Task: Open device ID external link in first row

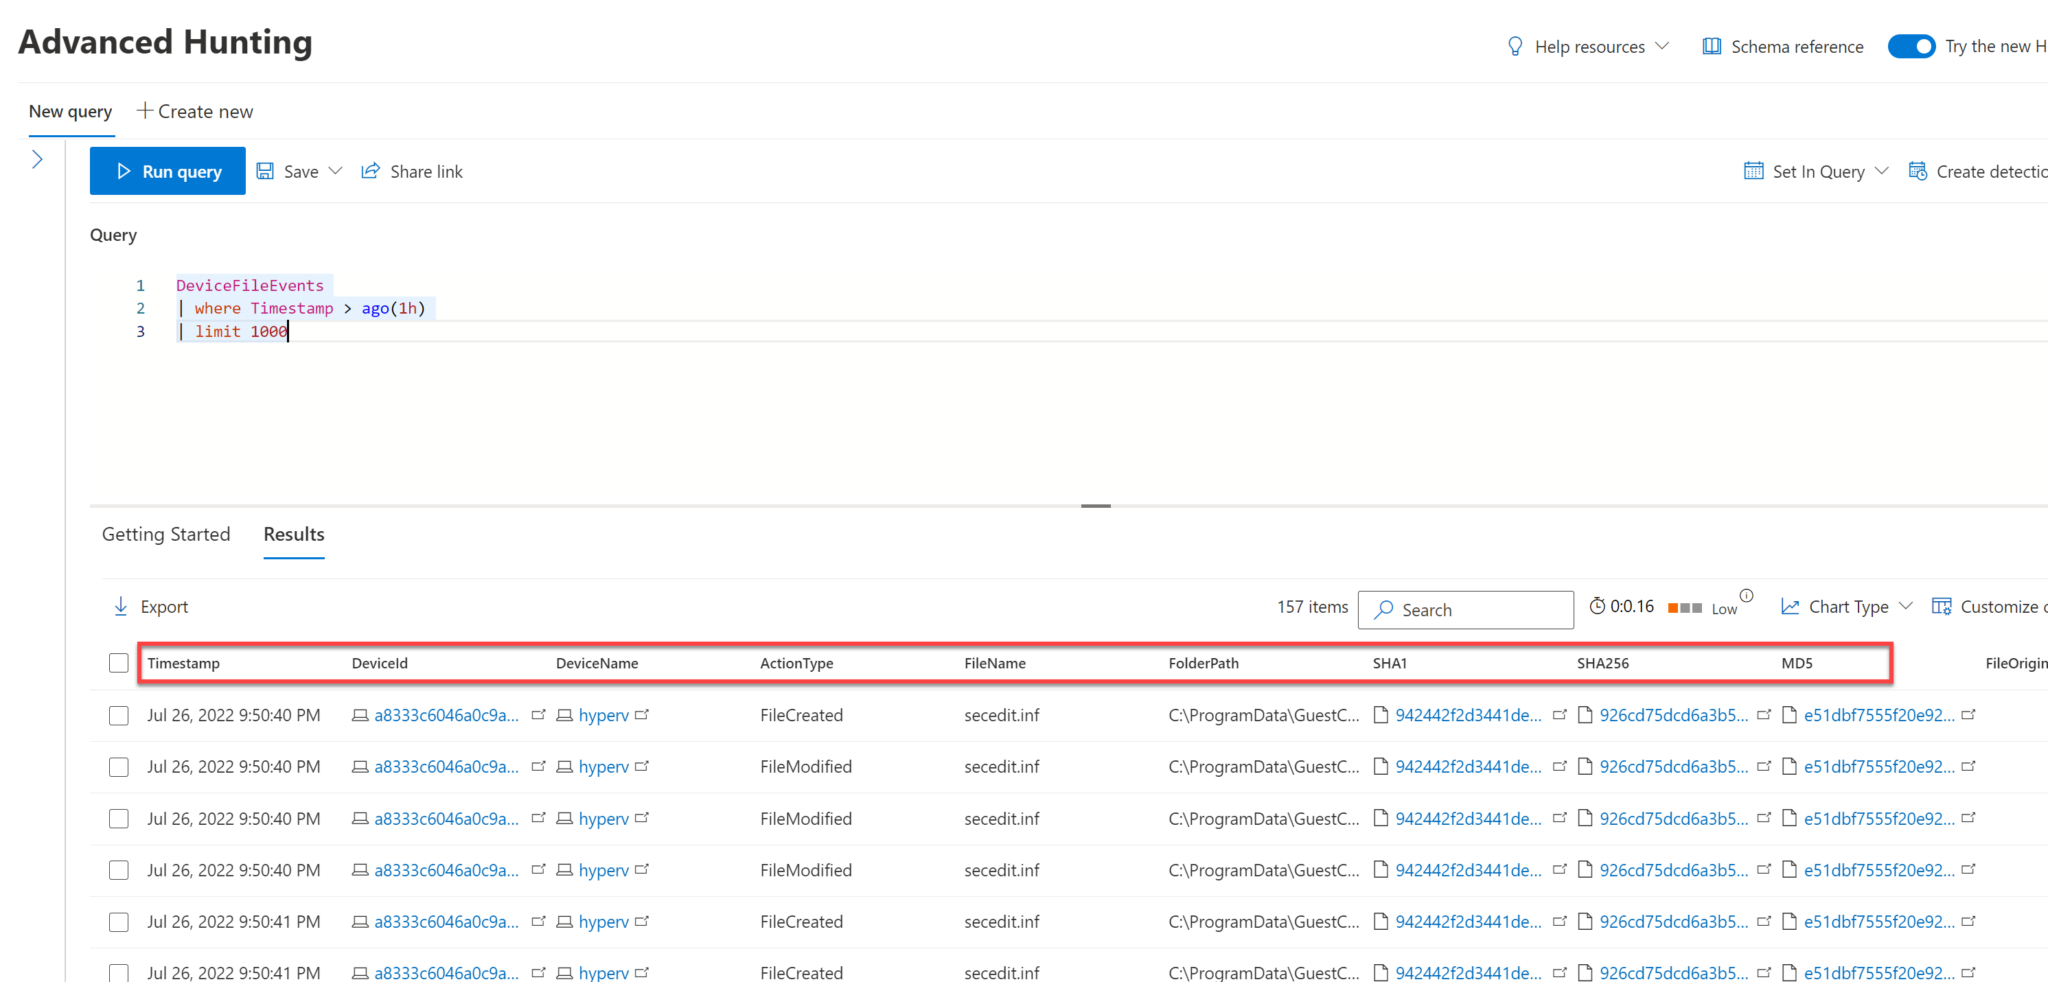Action: click(538, 715)
